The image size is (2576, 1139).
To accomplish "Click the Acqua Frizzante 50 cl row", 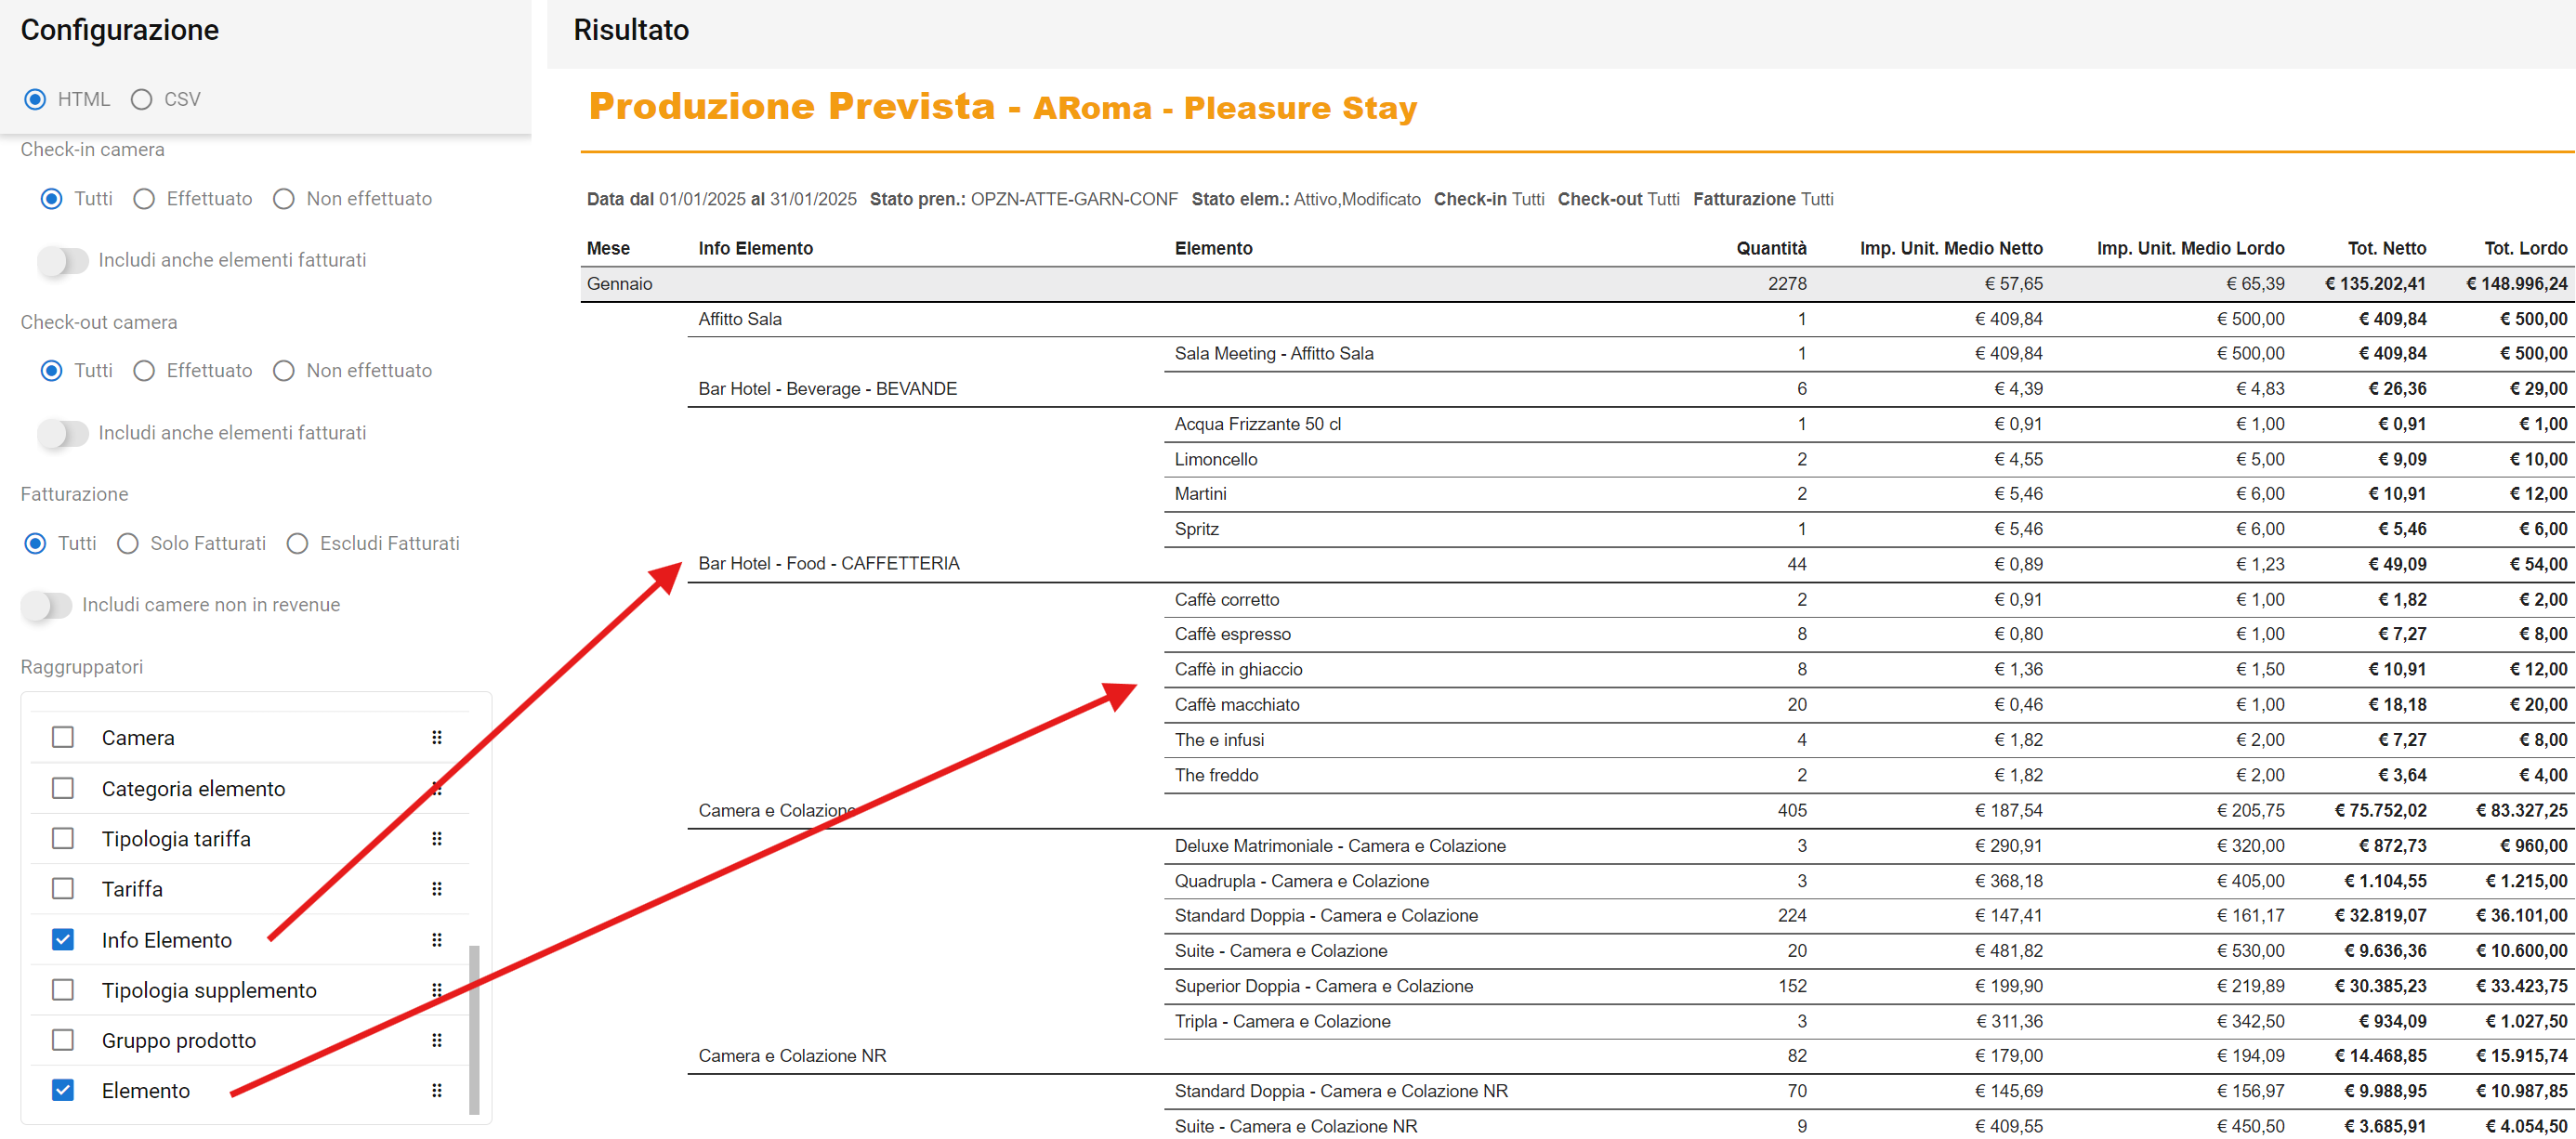I will tap(1869, 425).
